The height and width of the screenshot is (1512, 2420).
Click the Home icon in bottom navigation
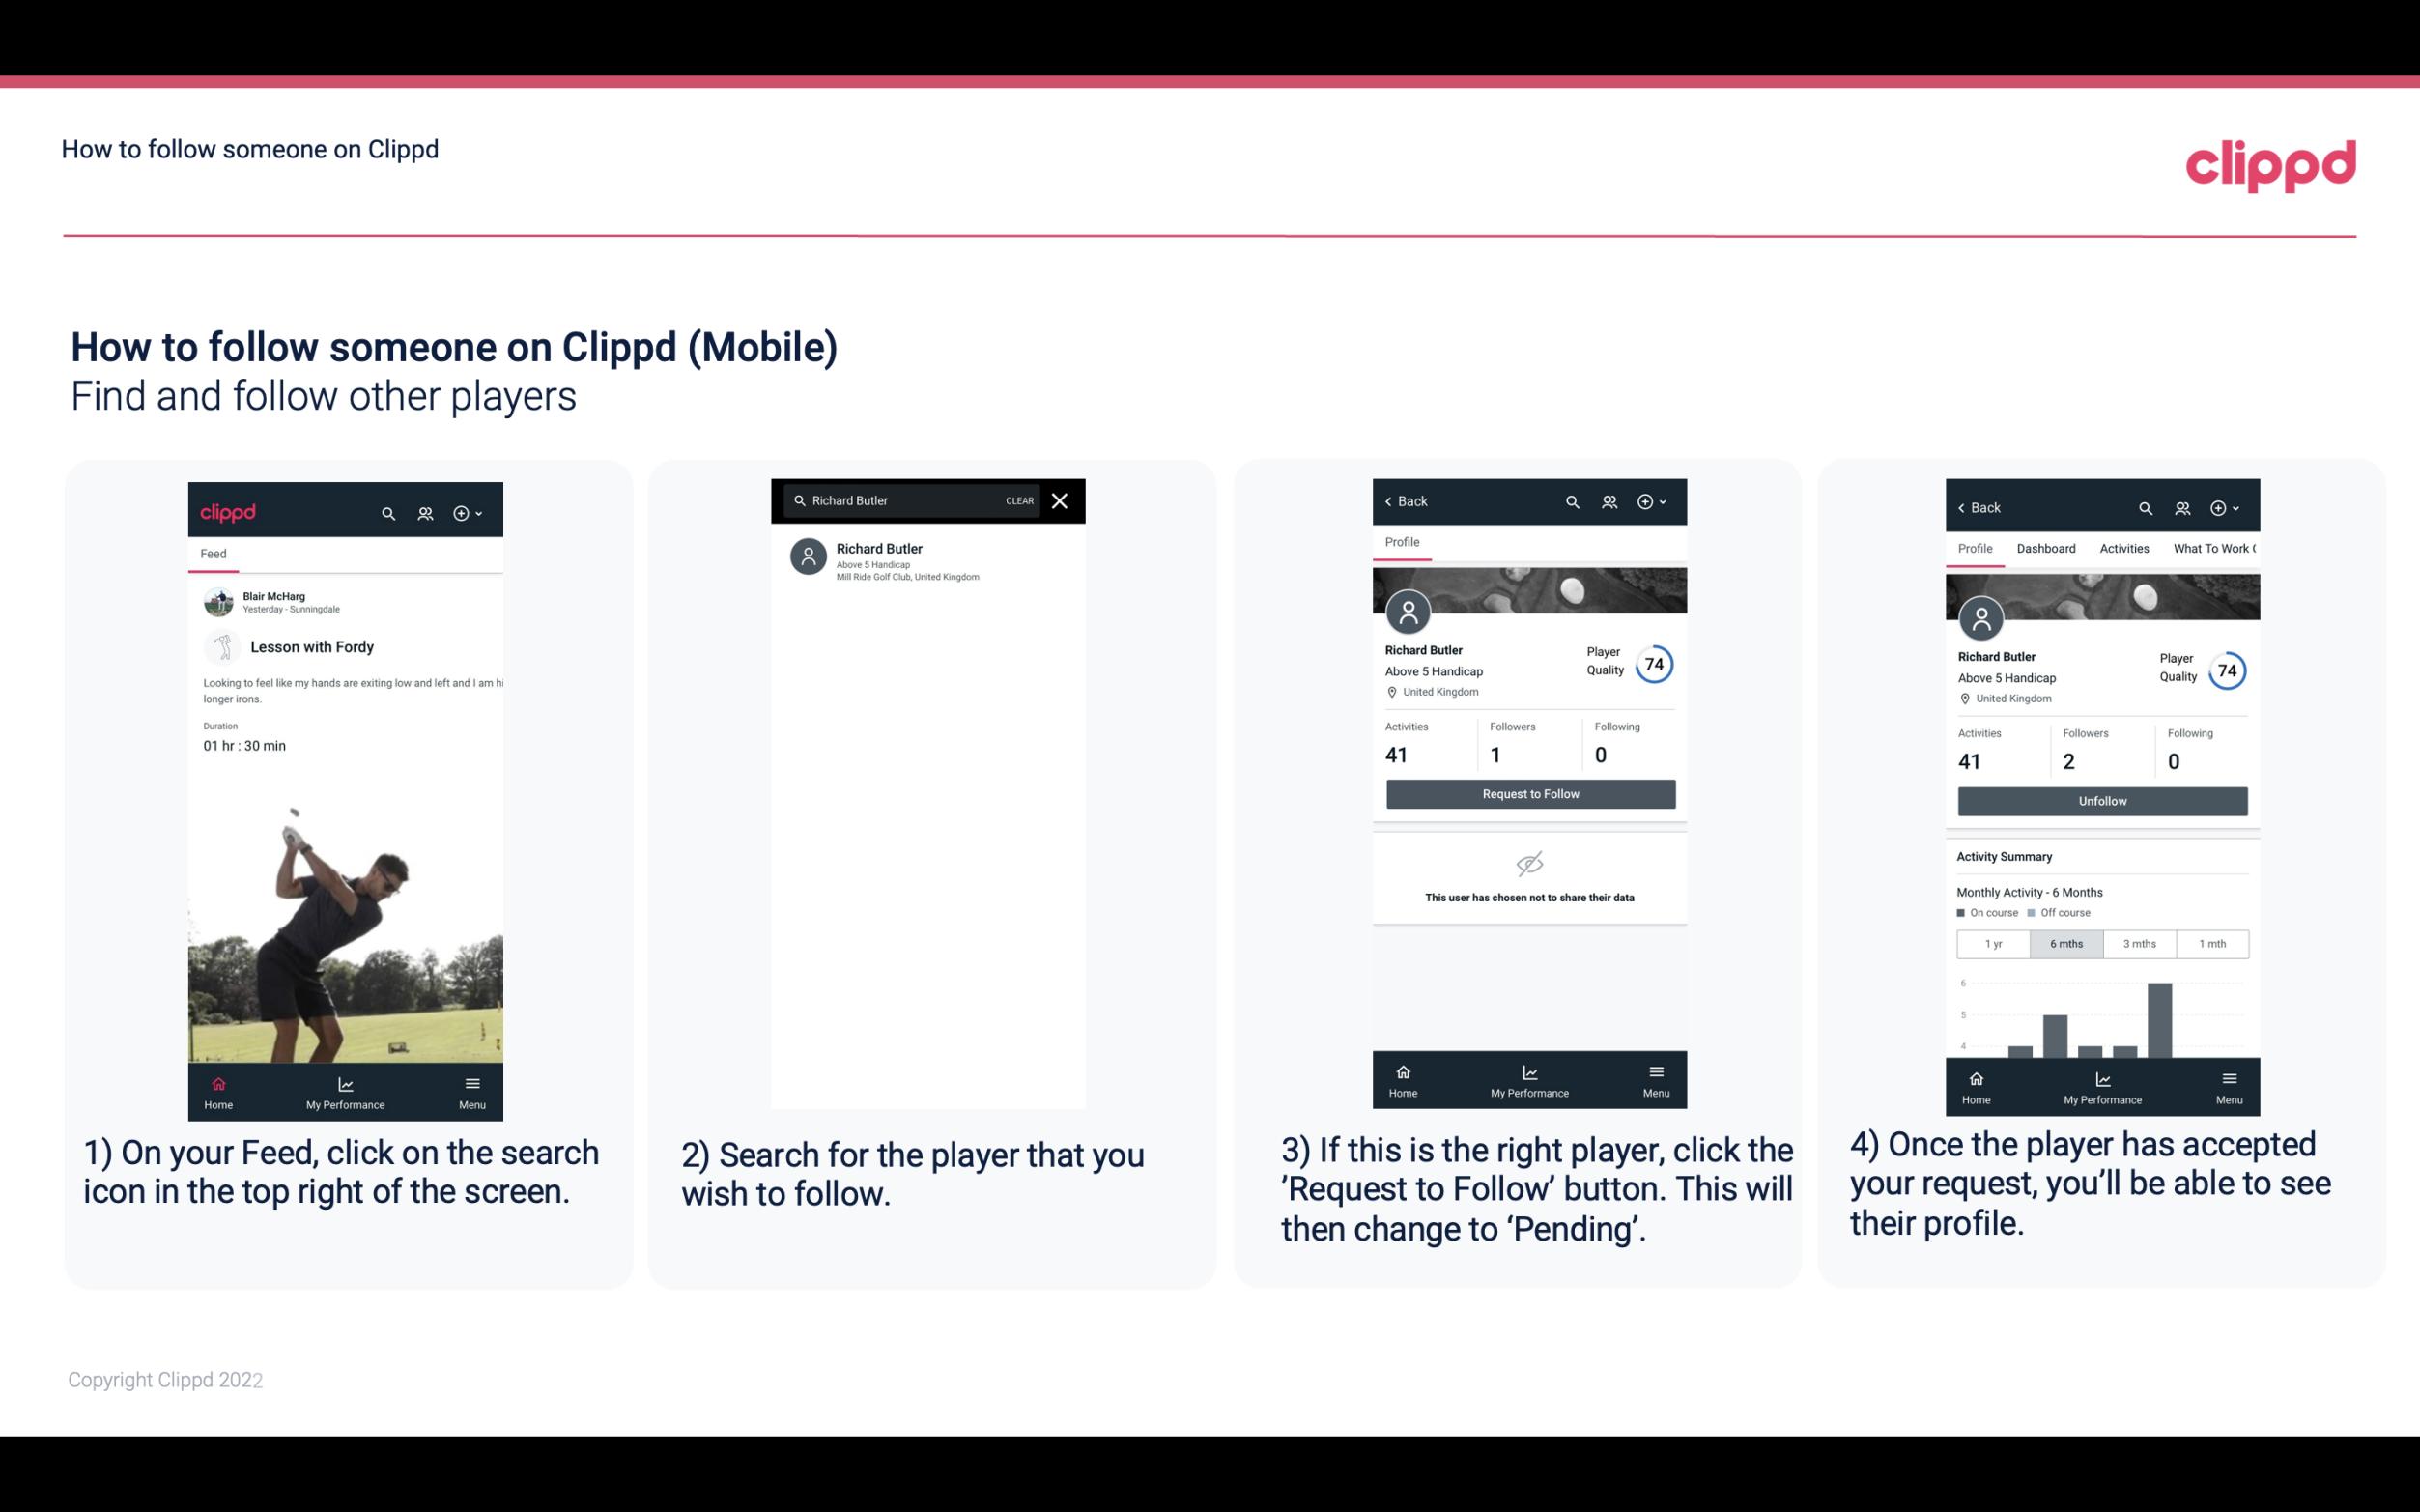coord(217,1083)
